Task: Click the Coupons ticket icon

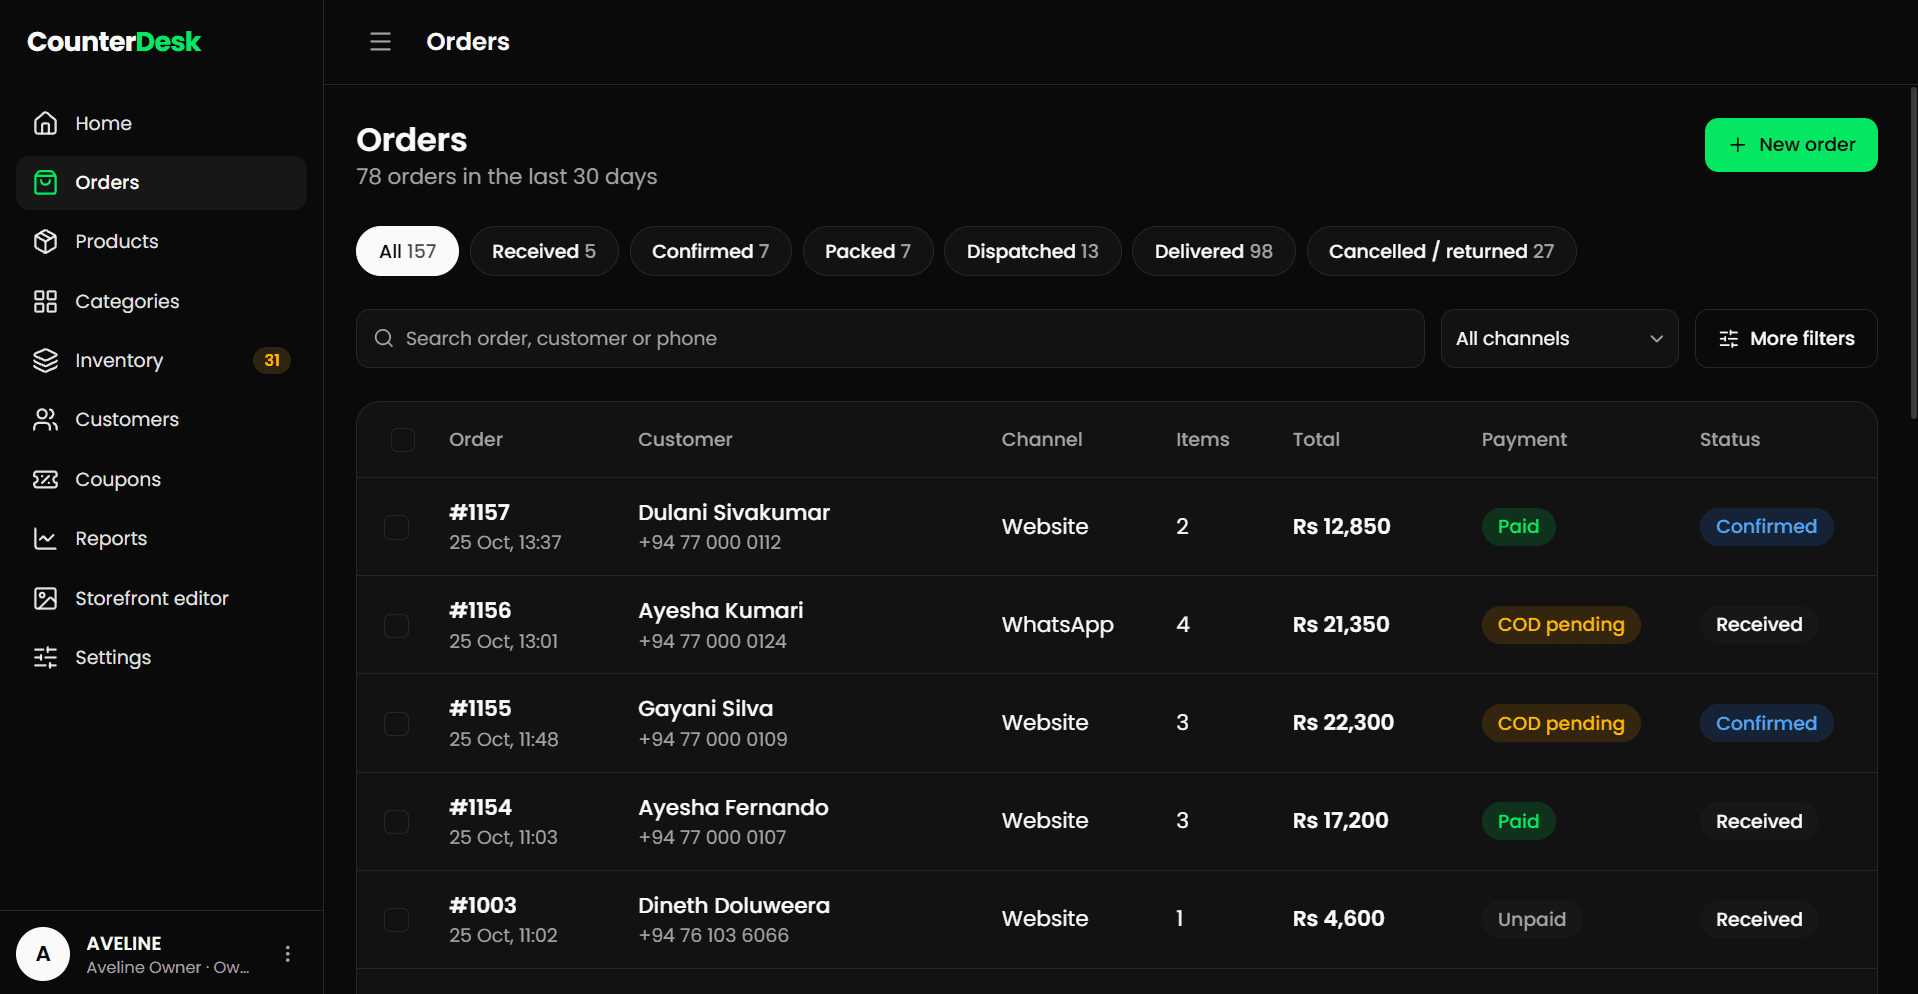Action: pos(45,479)
